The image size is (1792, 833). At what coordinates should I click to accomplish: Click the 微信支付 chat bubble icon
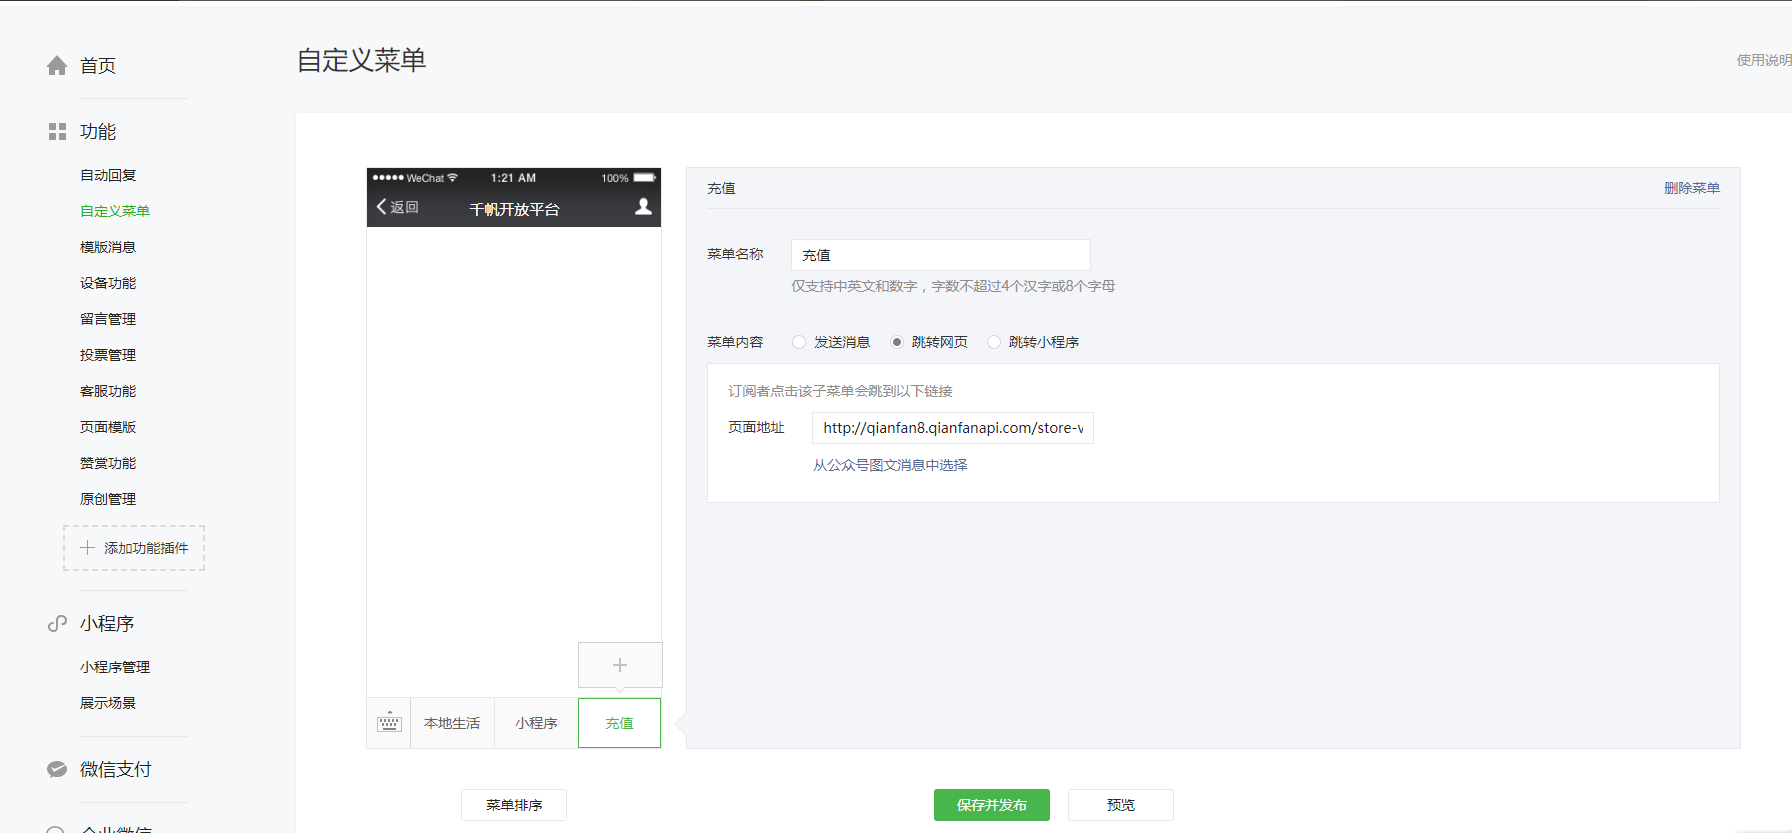click(57, 769)
